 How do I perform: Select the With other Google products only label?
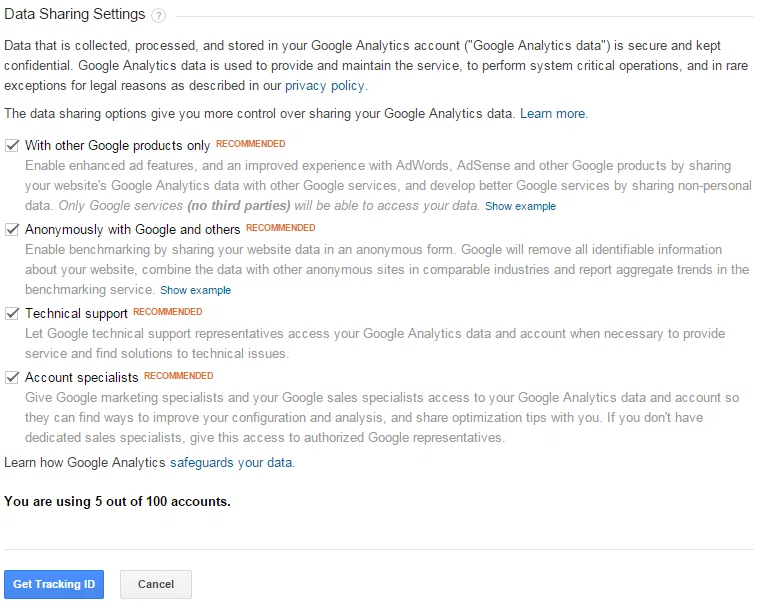click(x=117, y=146)
